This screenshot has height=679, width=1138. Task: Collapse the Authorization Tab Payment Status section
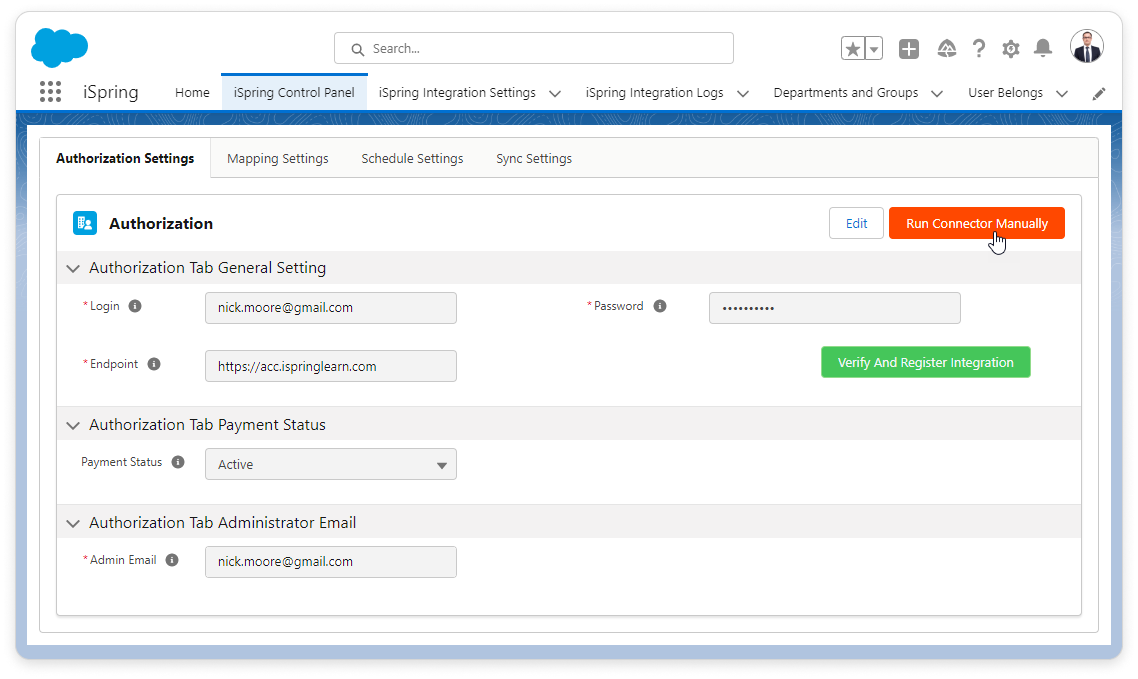(73, 425)
